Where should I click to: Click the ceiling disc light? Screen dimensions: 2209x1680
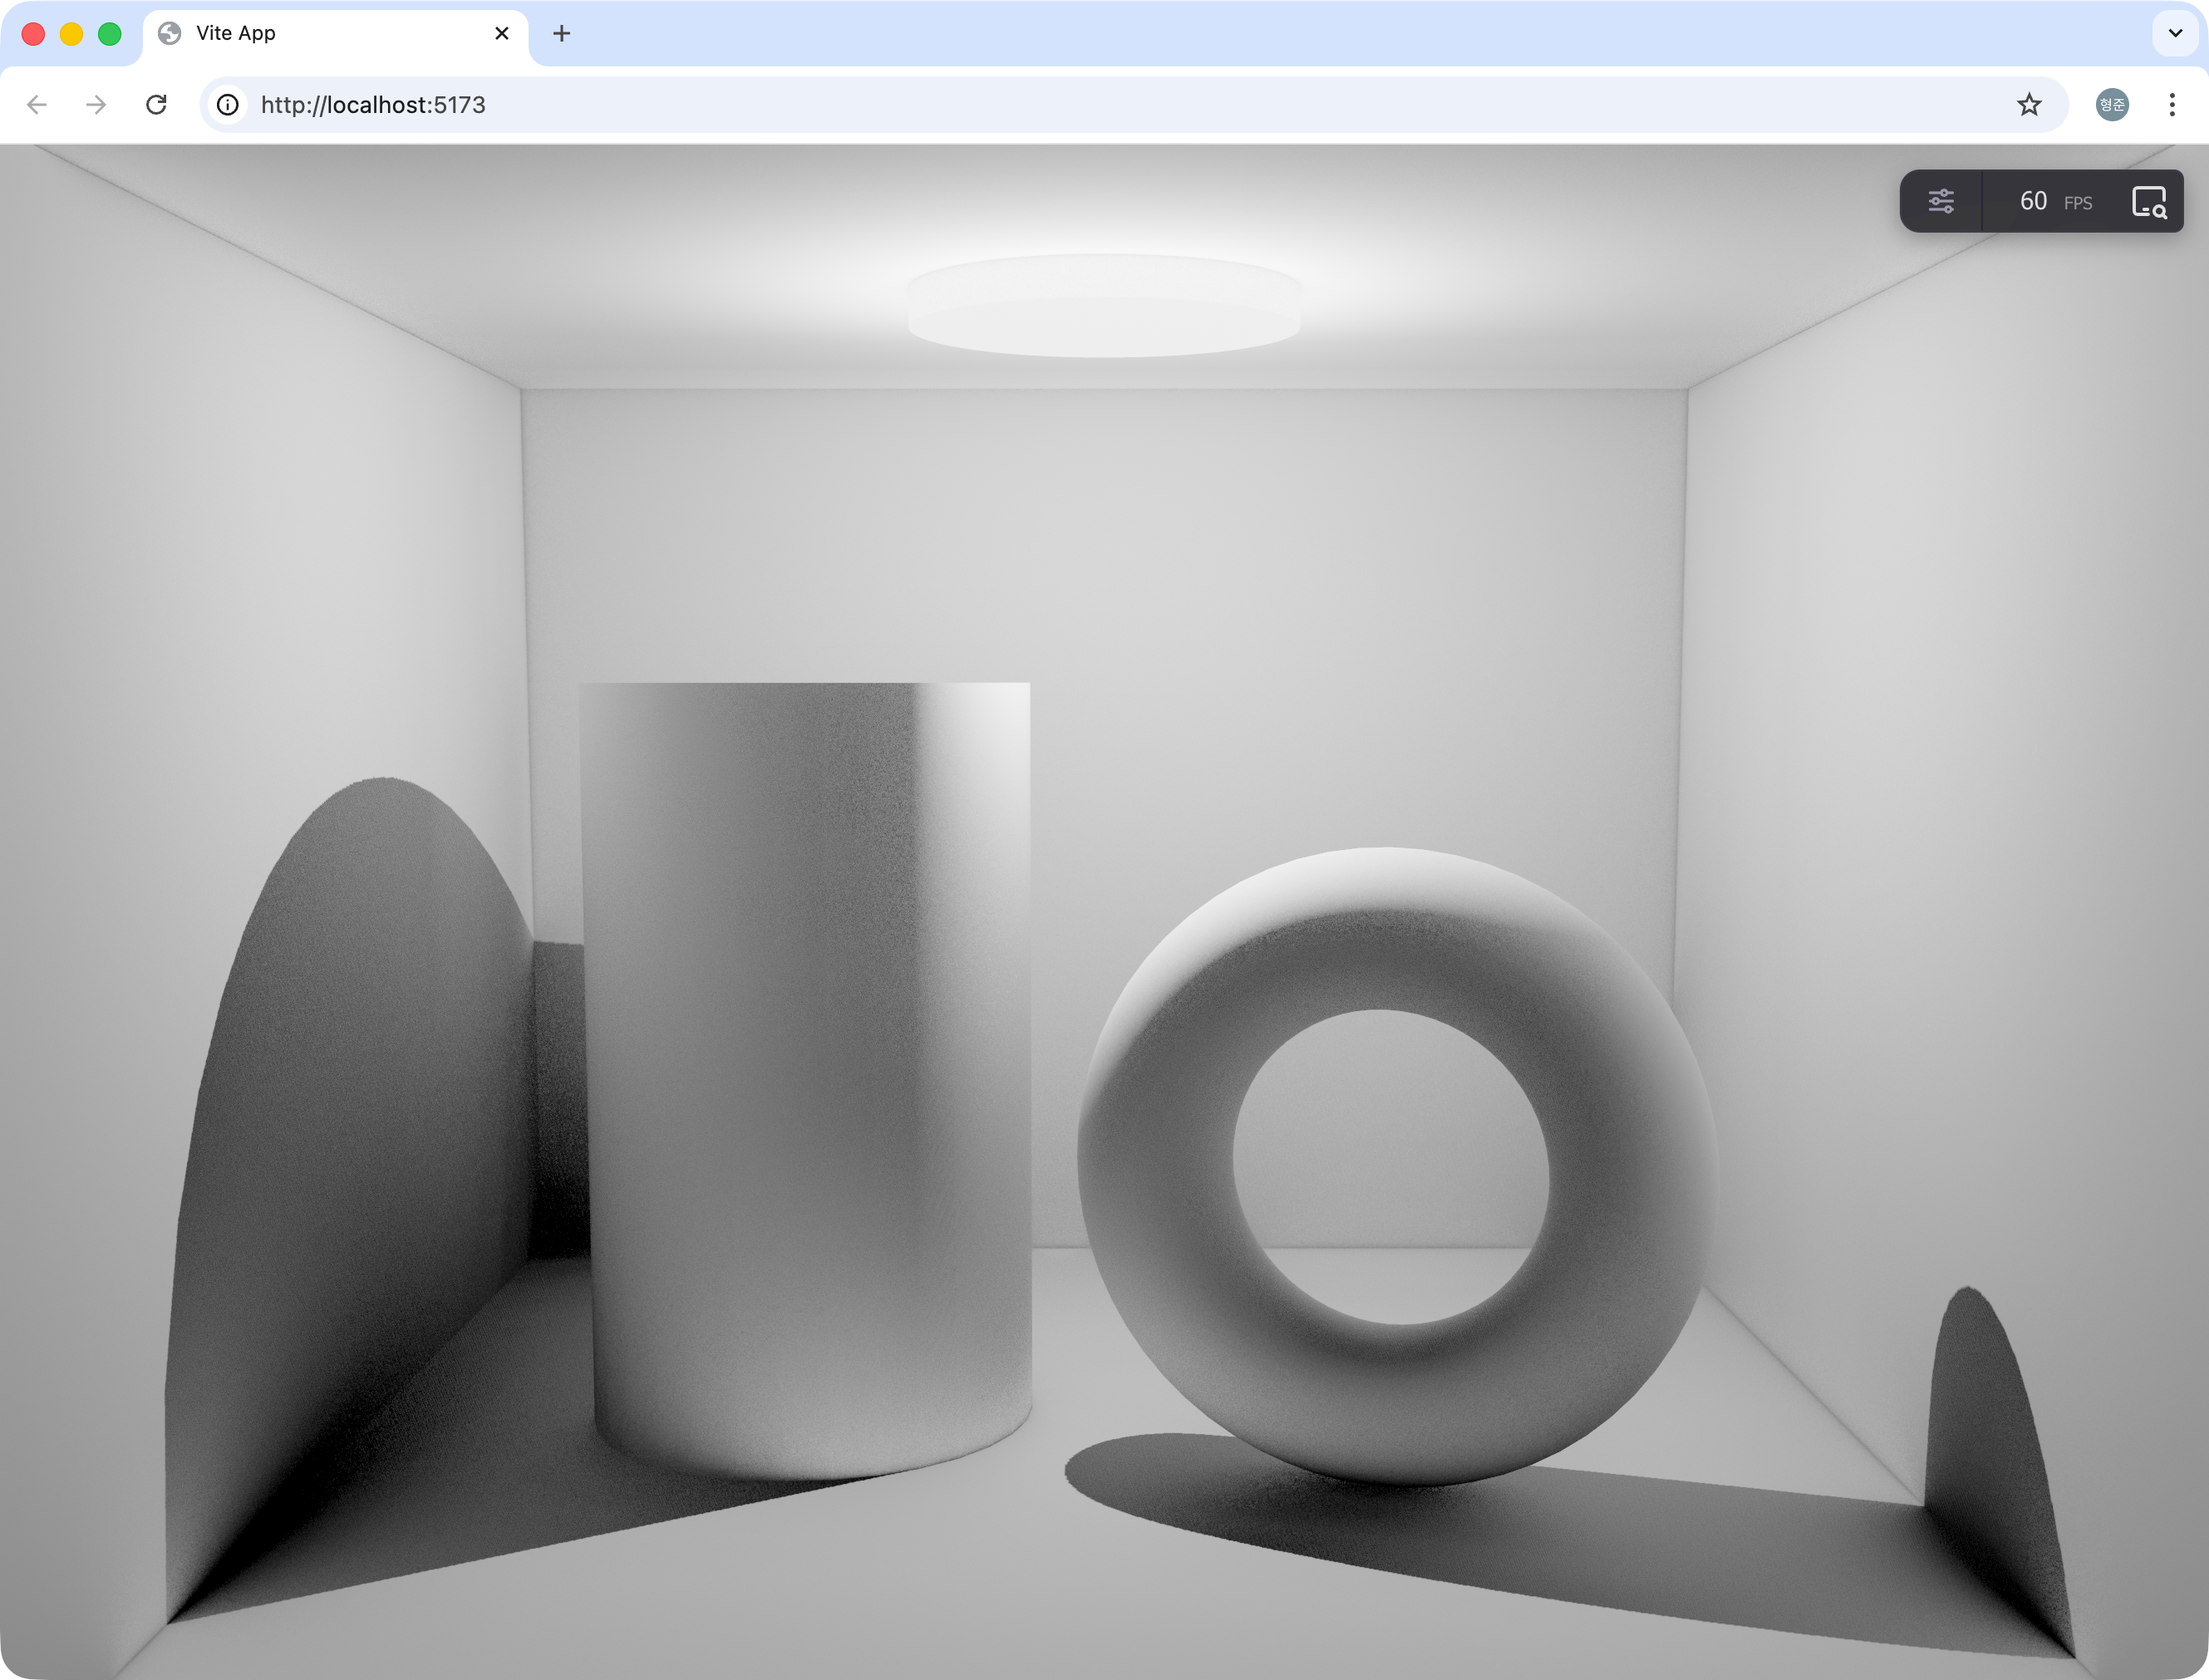1104,305
